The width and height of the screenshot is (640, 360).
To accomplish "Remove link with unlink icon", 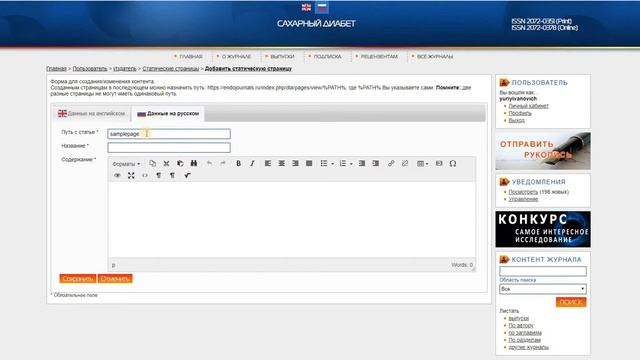I will click(x=405, y=163).
